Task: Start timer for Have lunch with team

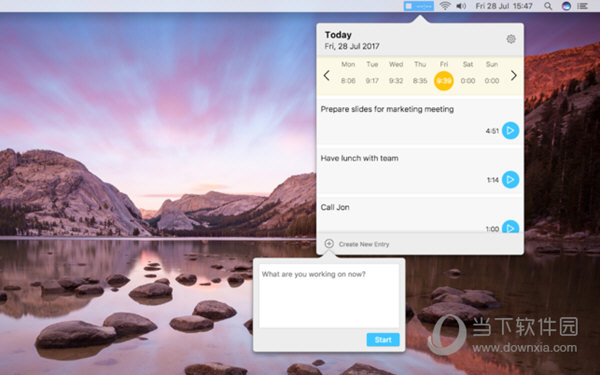Action: (x=510, y=179)
